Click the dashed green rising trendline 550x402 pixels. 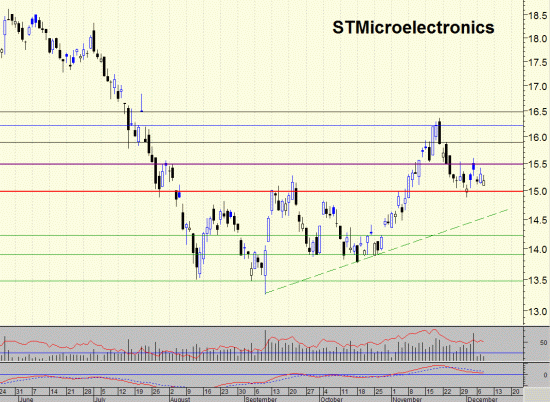click(387, 251)
